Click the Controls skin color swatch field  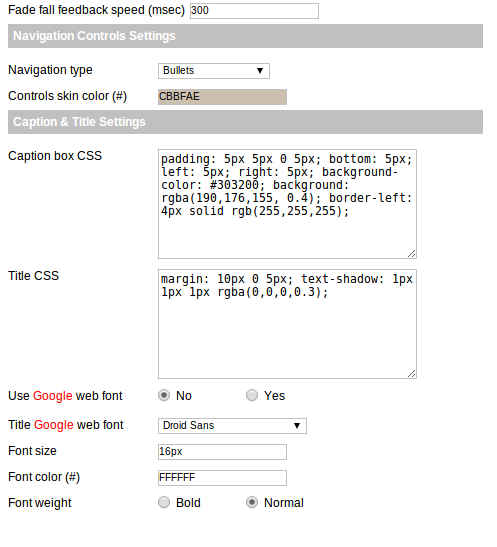pyautogui.click(x=222, y=97)
